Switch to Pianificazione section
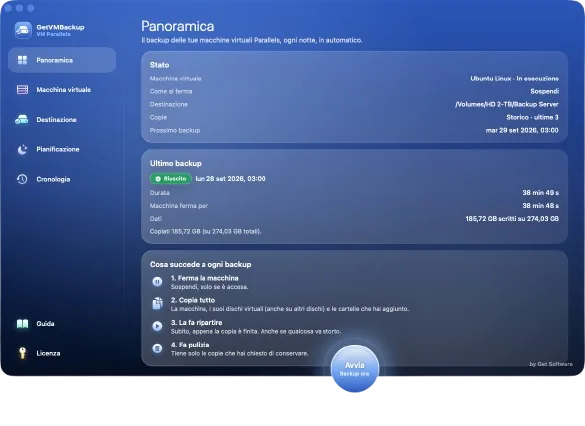585x426 pixels. 62,149
